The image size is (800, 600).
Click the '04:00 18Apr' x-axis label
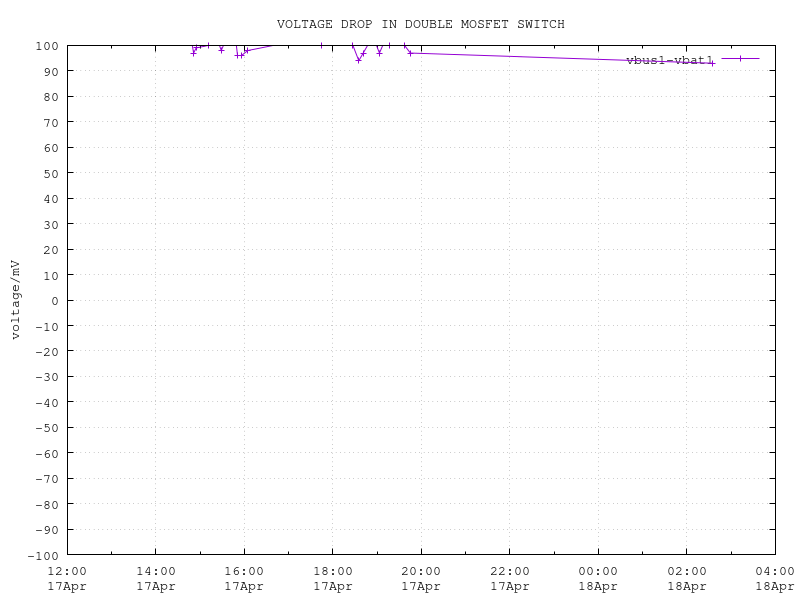[774, 579]
